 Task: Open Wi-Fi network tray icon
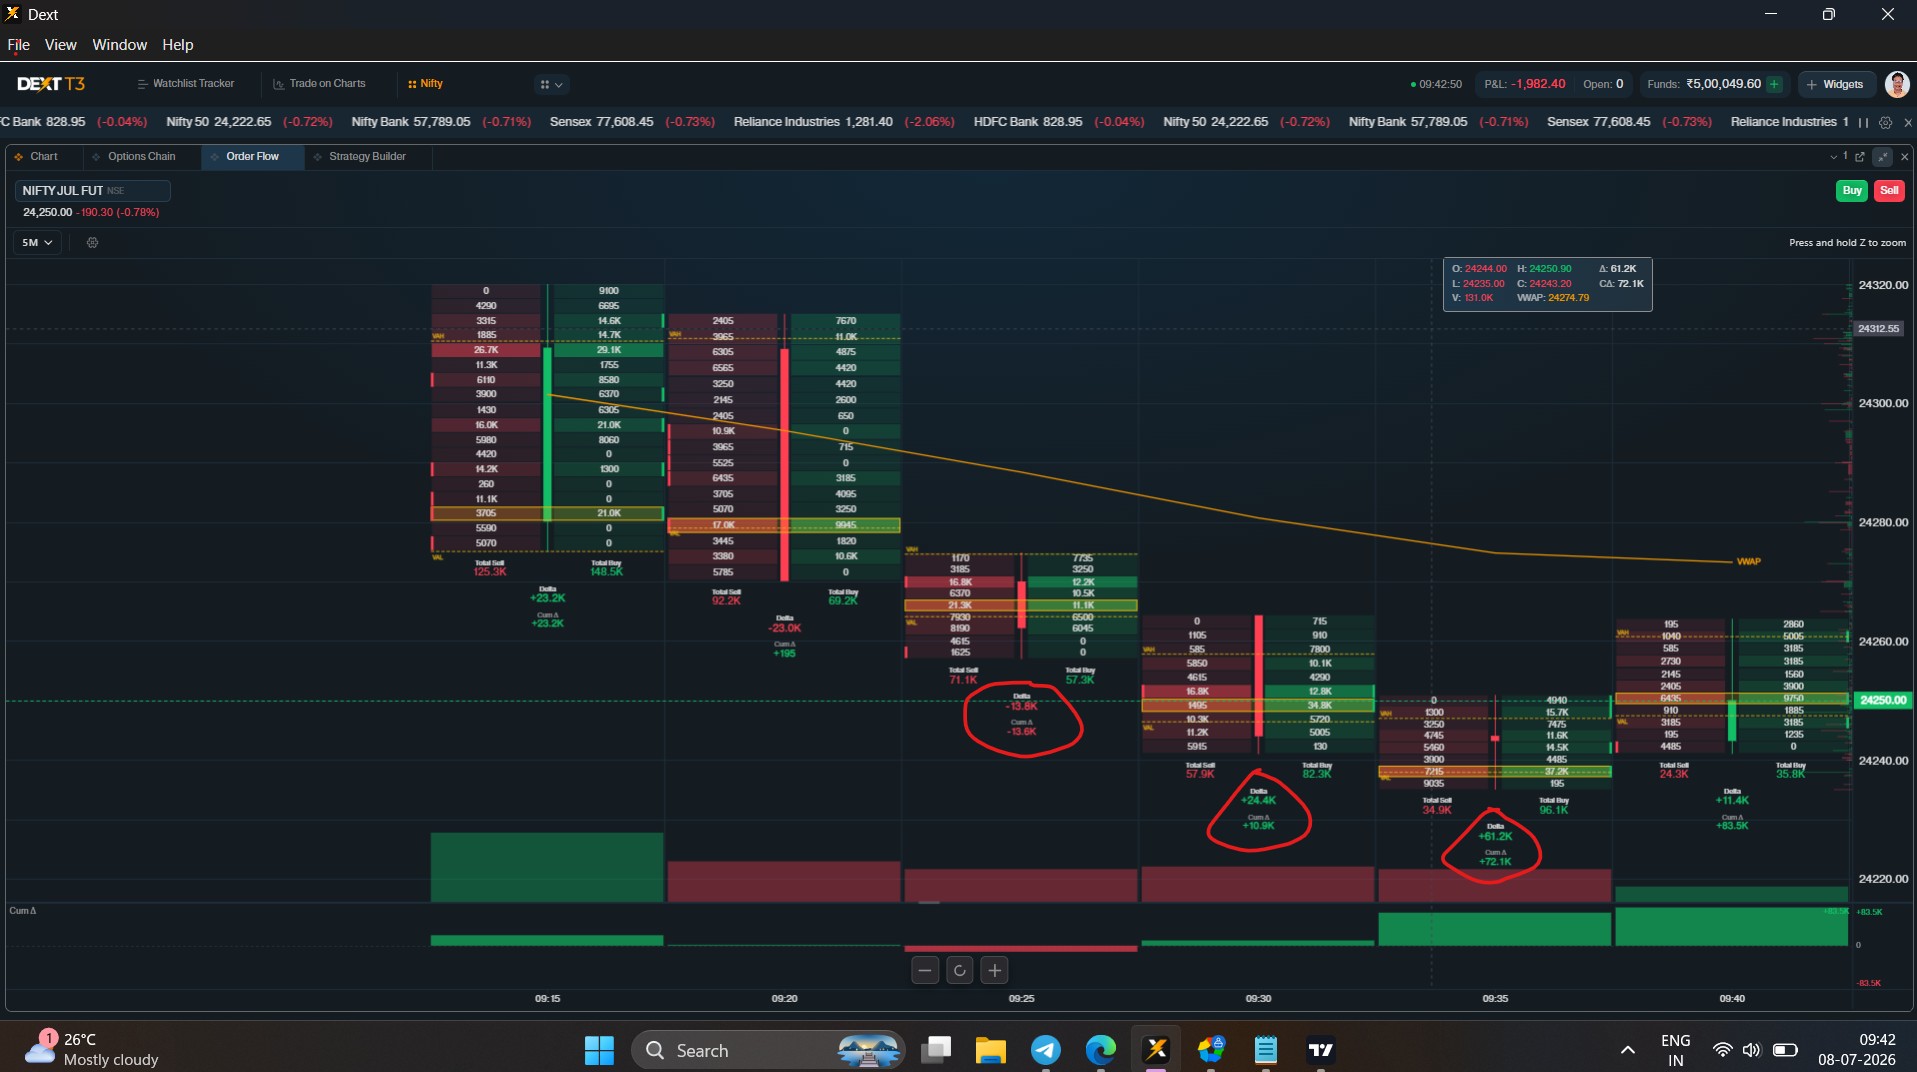[x=1722, y=1050]
